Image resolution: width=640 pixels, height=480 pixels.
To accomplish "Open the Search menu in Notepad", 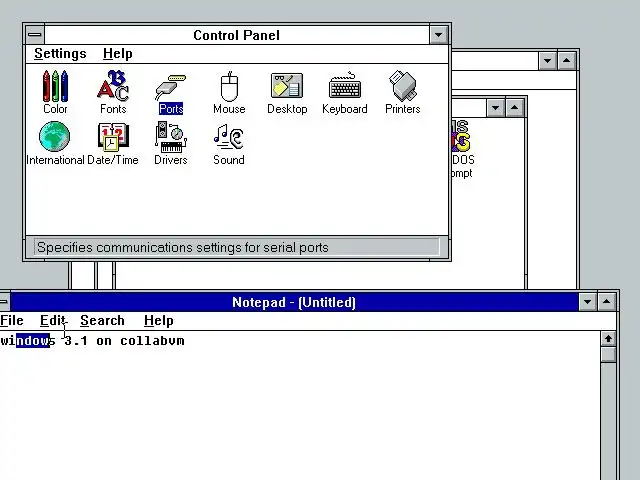I will tap(102, 320).
